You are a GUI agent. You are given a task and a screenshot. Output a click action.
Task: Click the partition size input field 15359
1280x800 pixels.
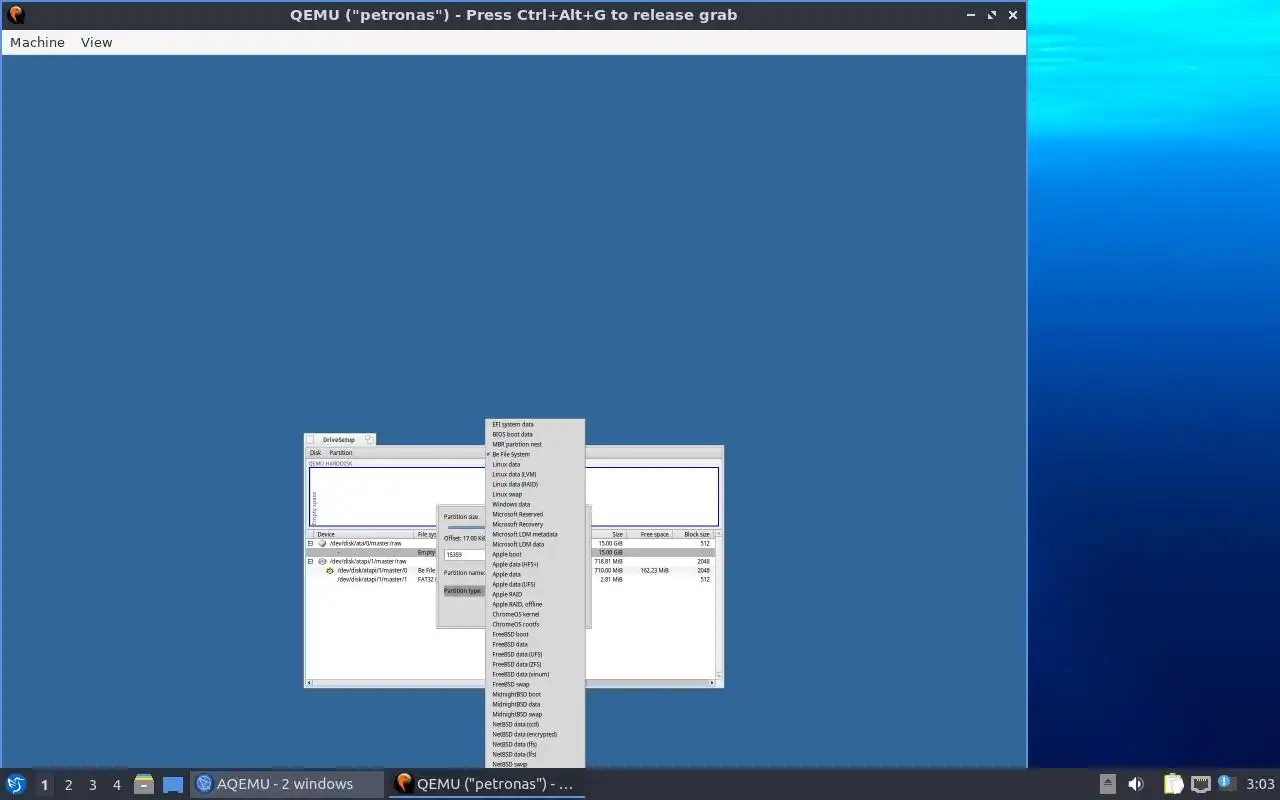[x=464, y=554]
